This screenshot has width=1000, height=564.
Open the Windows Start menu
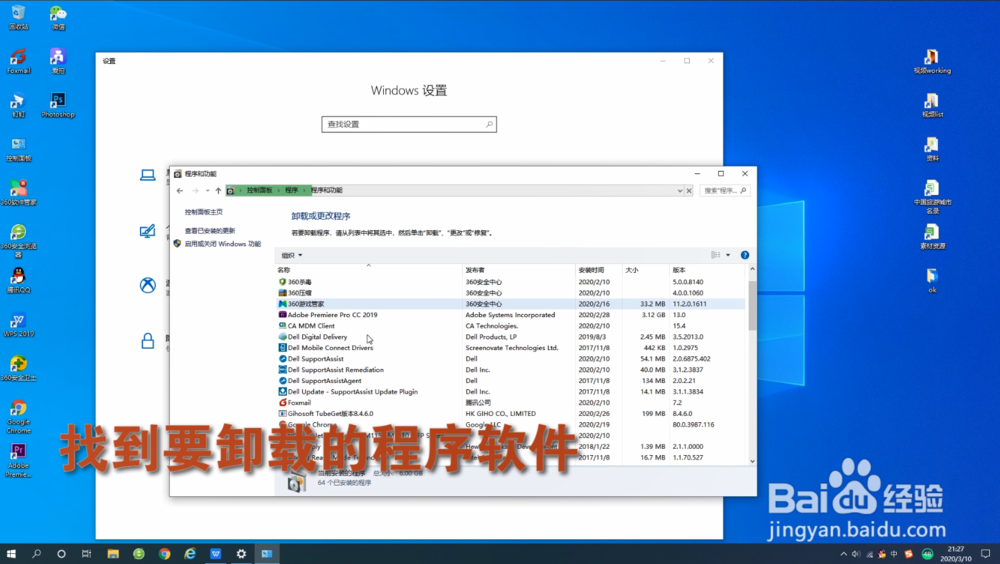coord(11,554)
